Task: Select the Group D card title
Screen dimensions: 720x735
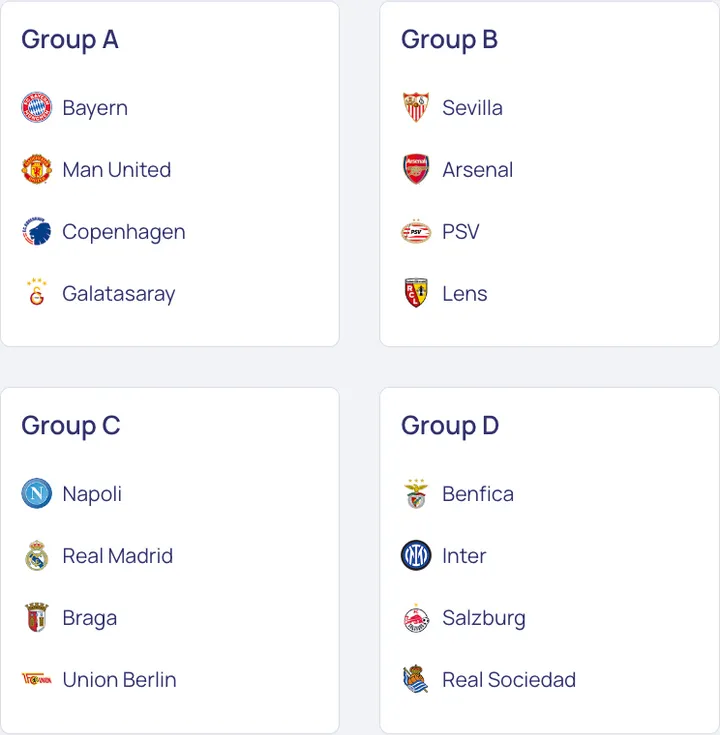Action: coord(450,426)
